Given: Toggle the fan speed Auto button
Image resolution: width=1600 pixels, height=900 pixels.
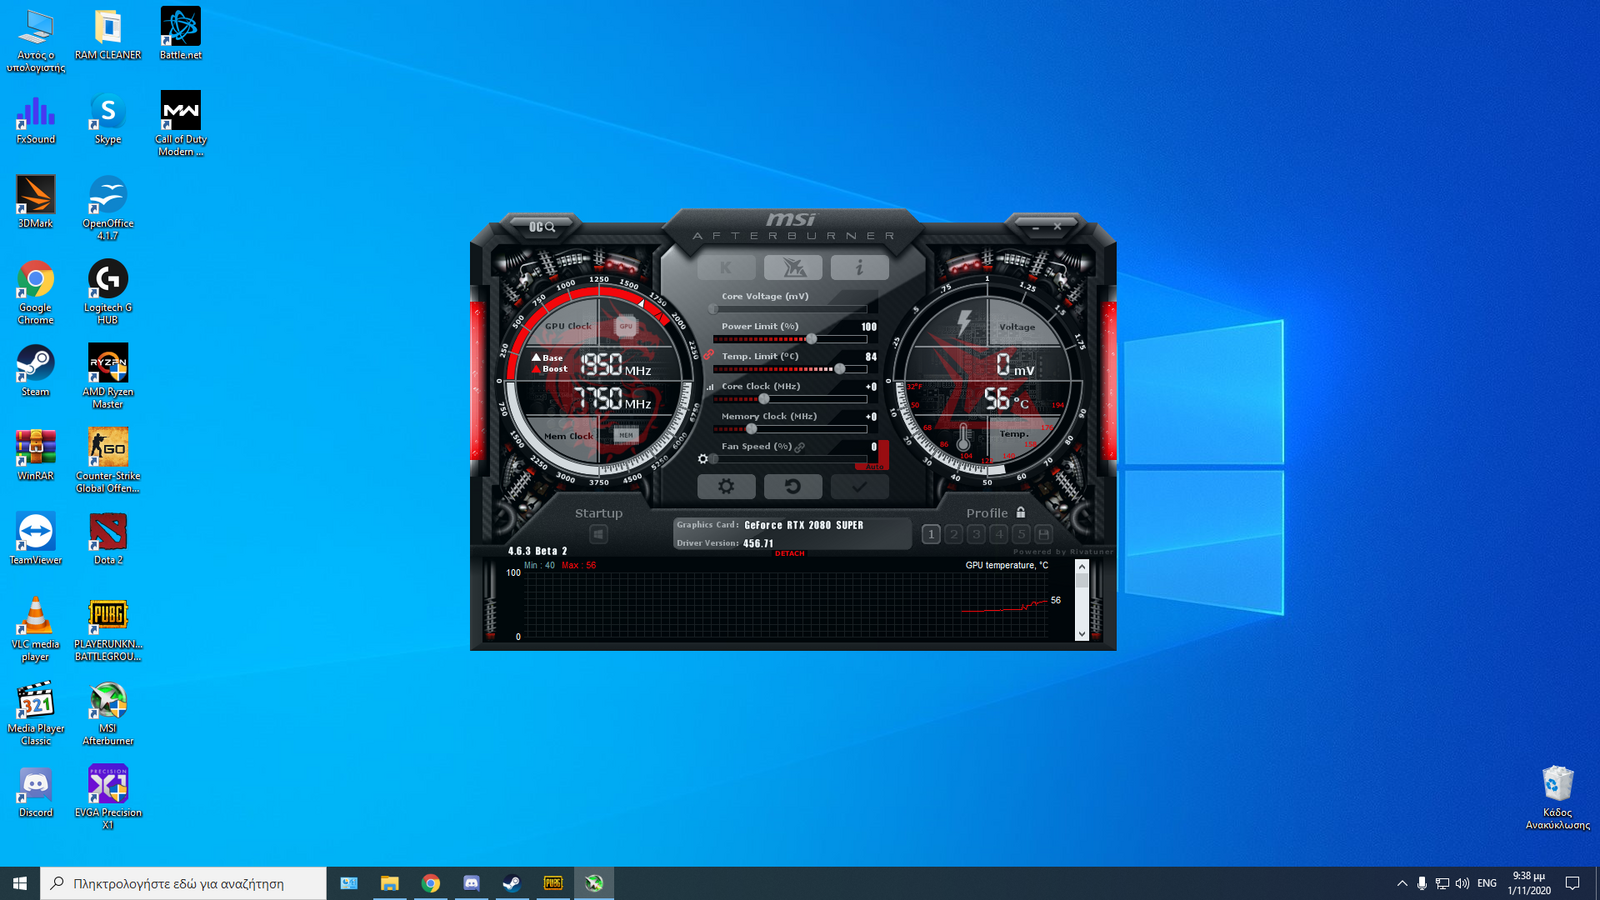Looking at the screenshot, I should tap(875, 466).
